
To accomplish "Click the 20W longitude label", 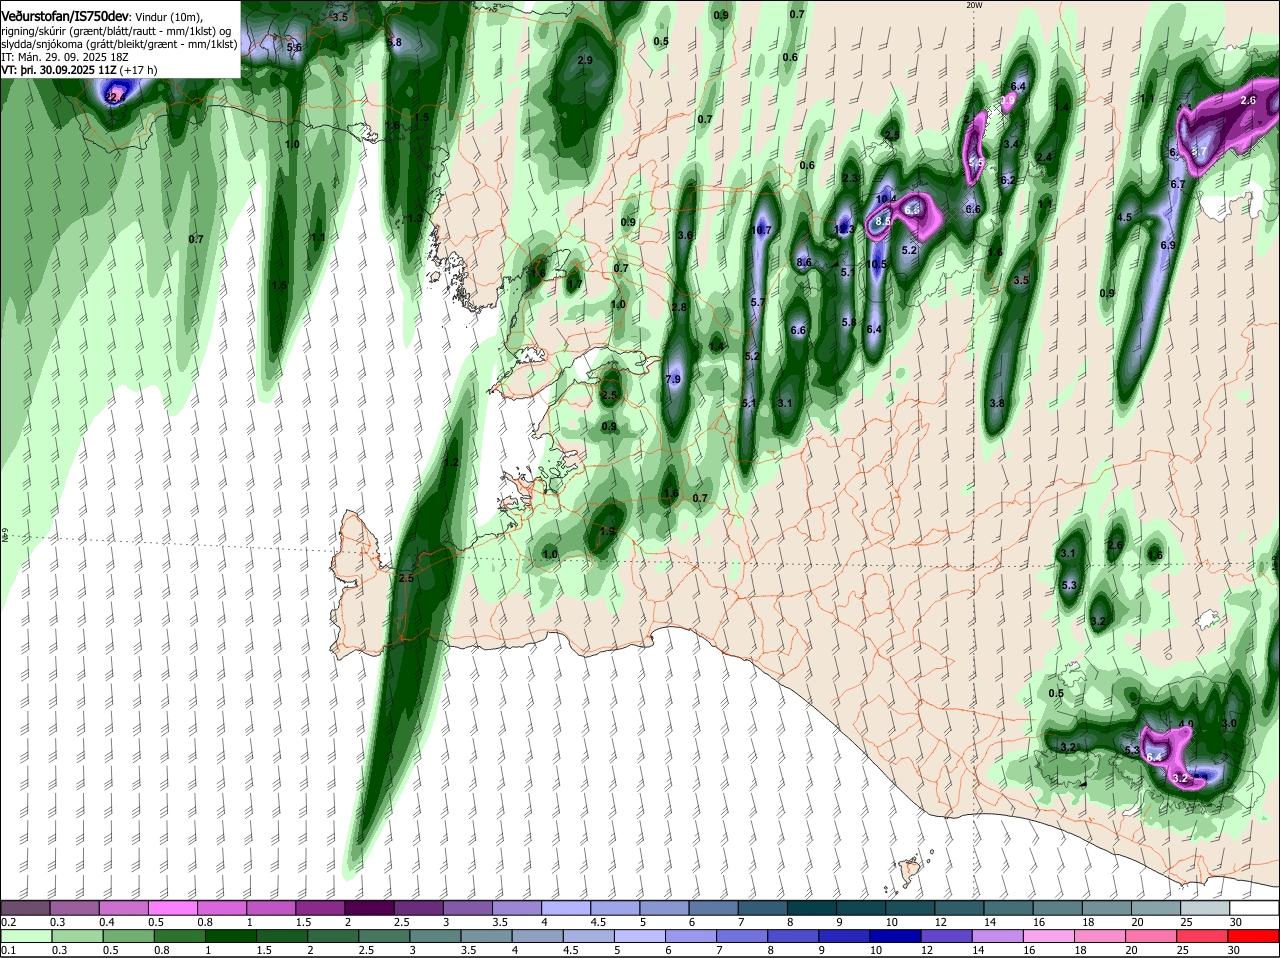I will click(975, 5).
